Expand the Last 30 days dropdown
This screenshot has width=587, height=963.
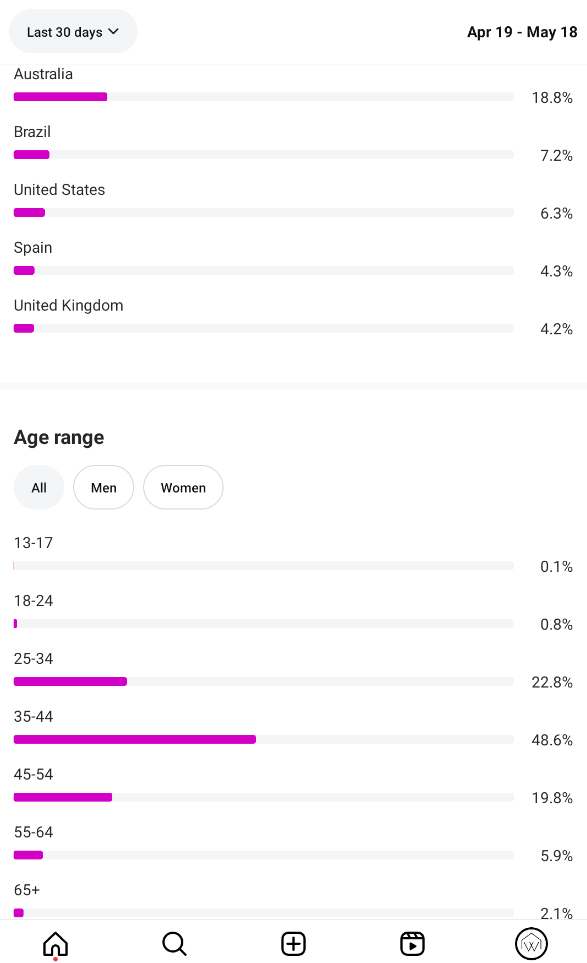click(73, 31)
